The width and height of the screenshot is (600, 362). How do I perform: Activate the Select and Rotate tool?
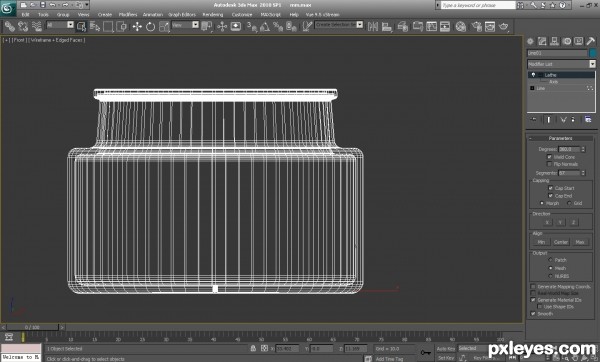coord(150,26)
